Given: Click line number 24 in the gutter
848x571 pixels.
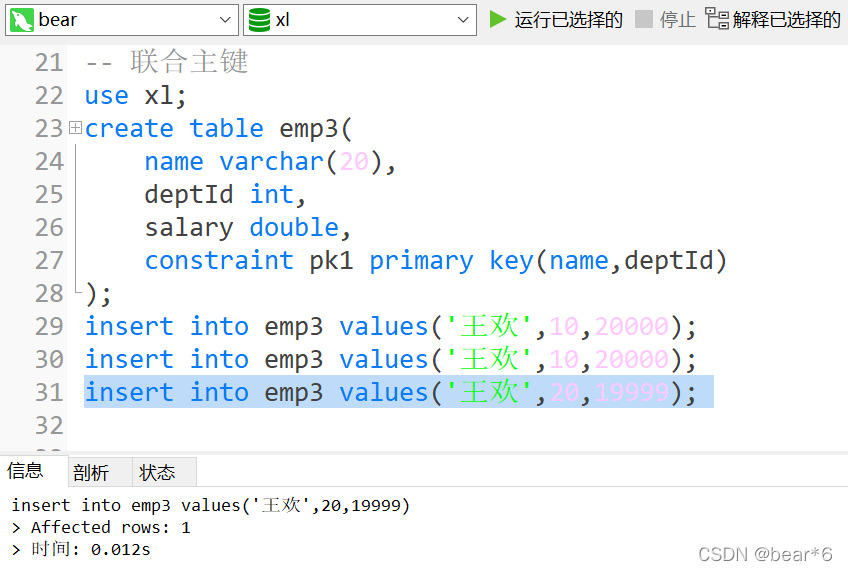Looking at the screenshot, I should (49, 162).
